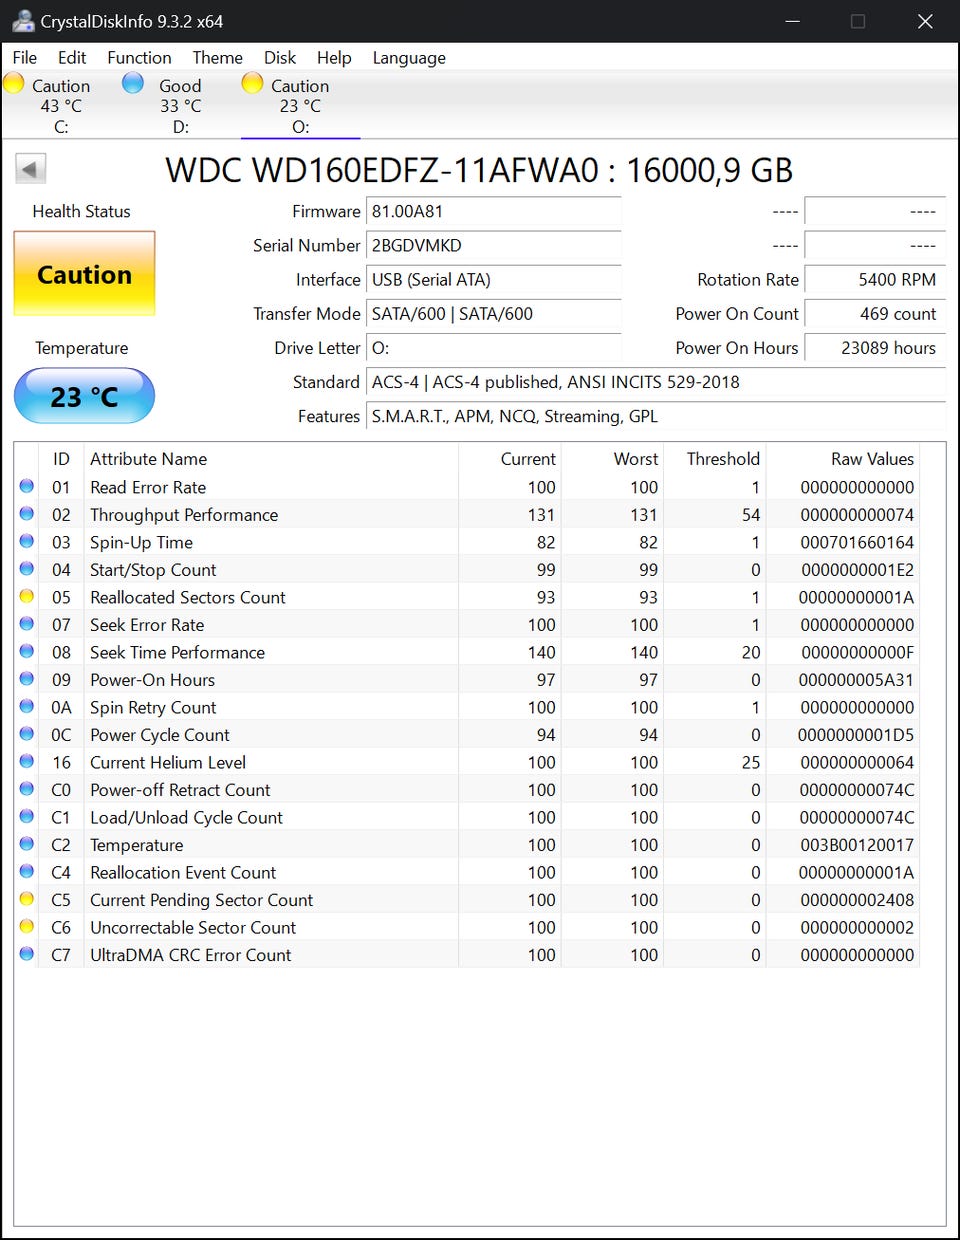Click the CrystalDiskInfo app icon in title bar
The image size is (960, 1240).
point(22,21)
